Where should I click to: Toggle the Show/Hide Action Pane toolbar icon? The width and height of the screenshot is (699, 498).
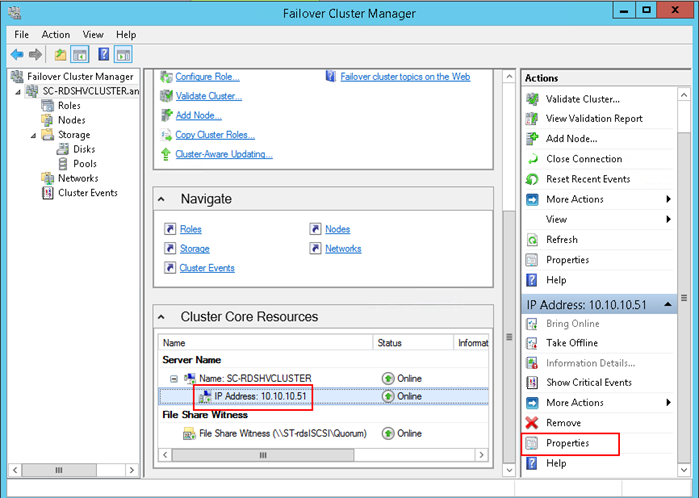click(x=123, y=55)
